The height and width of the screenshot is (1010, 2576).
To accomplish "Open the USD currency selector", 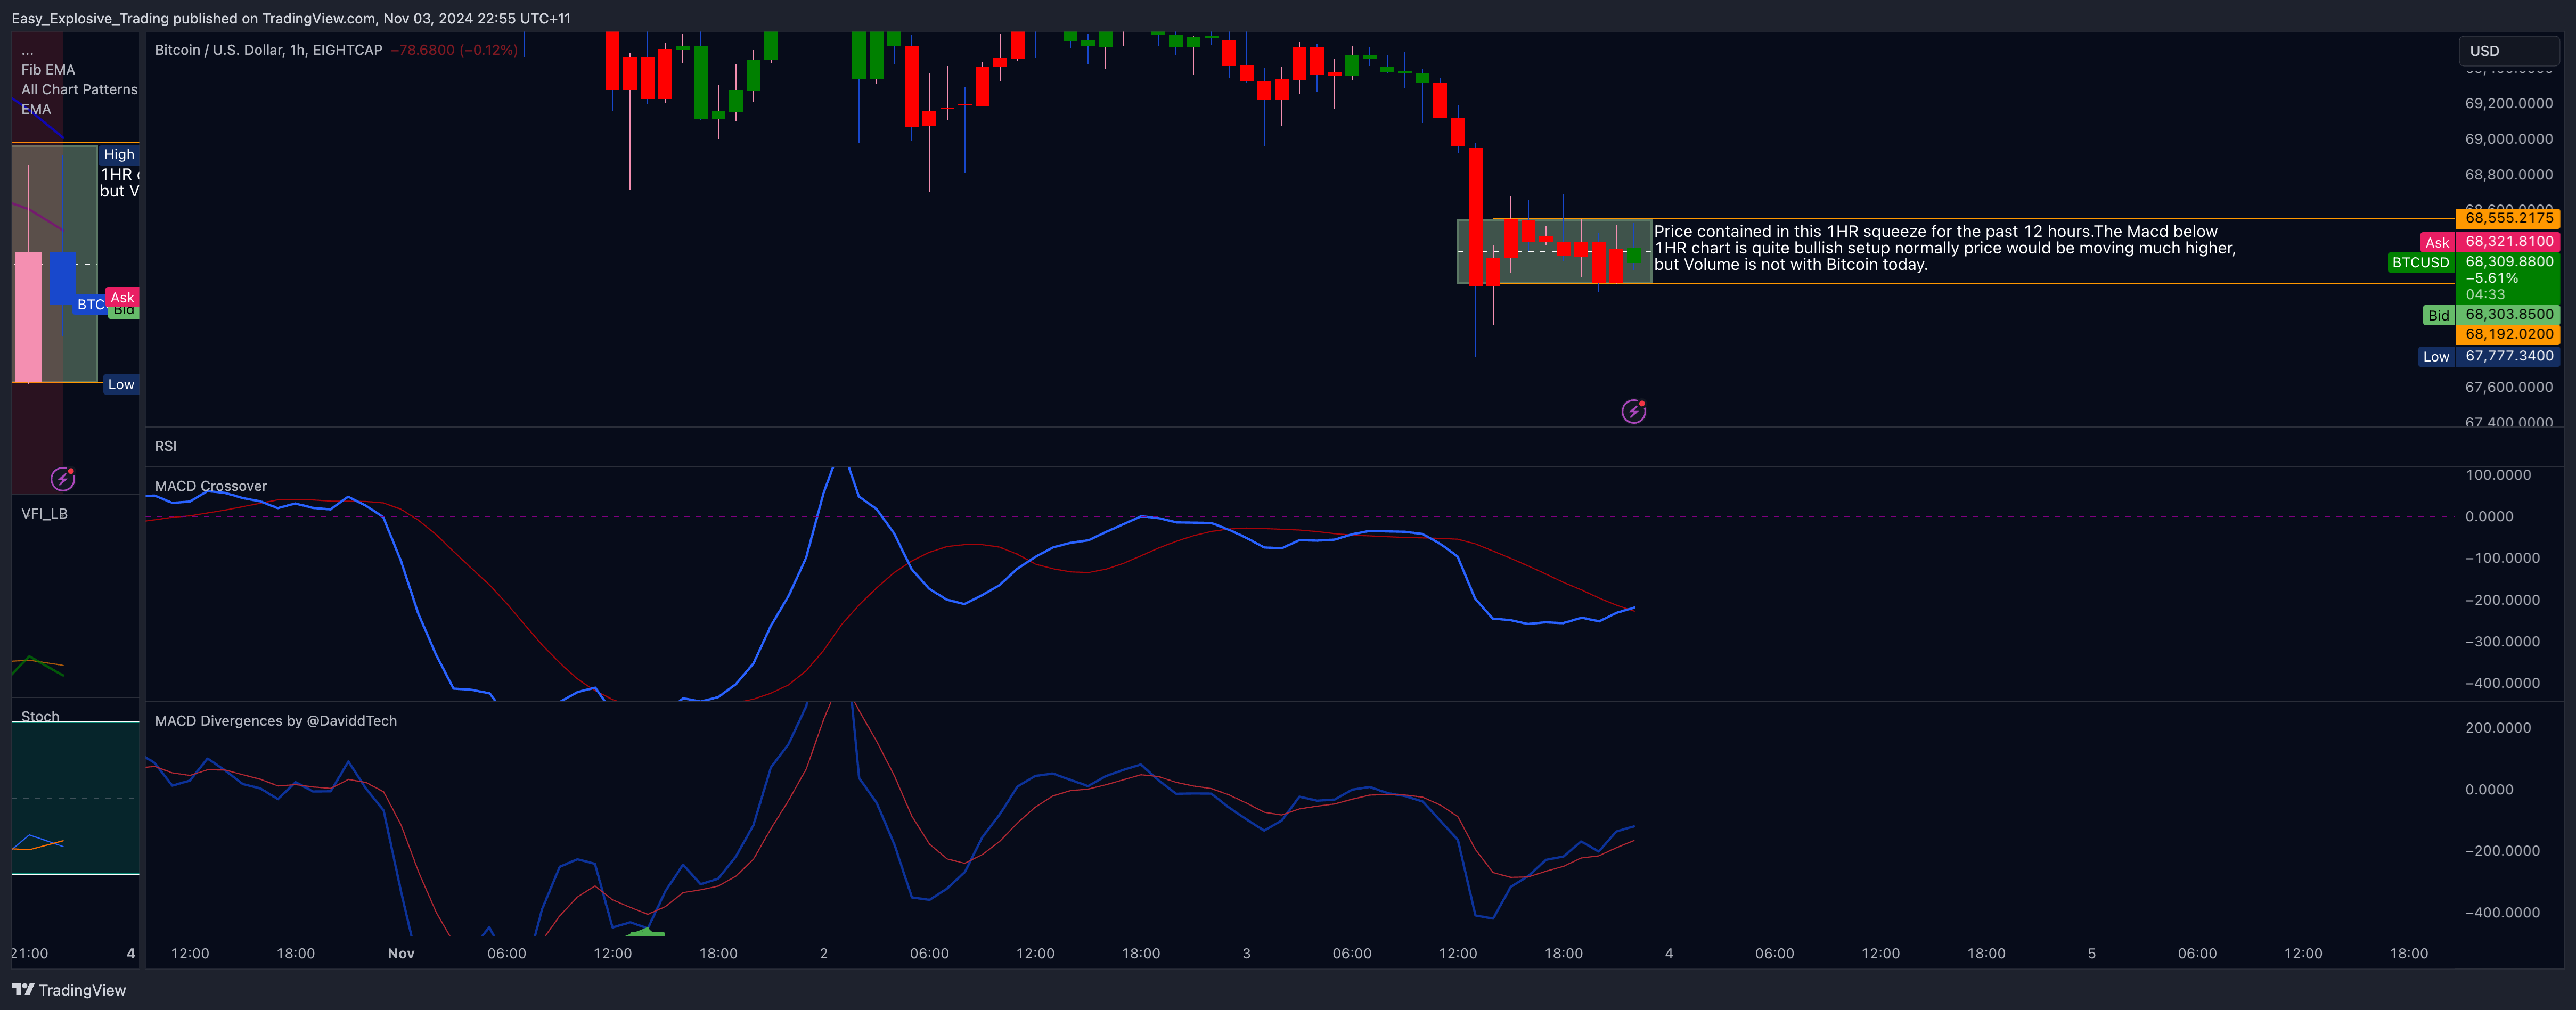I will click(2508, 51).
